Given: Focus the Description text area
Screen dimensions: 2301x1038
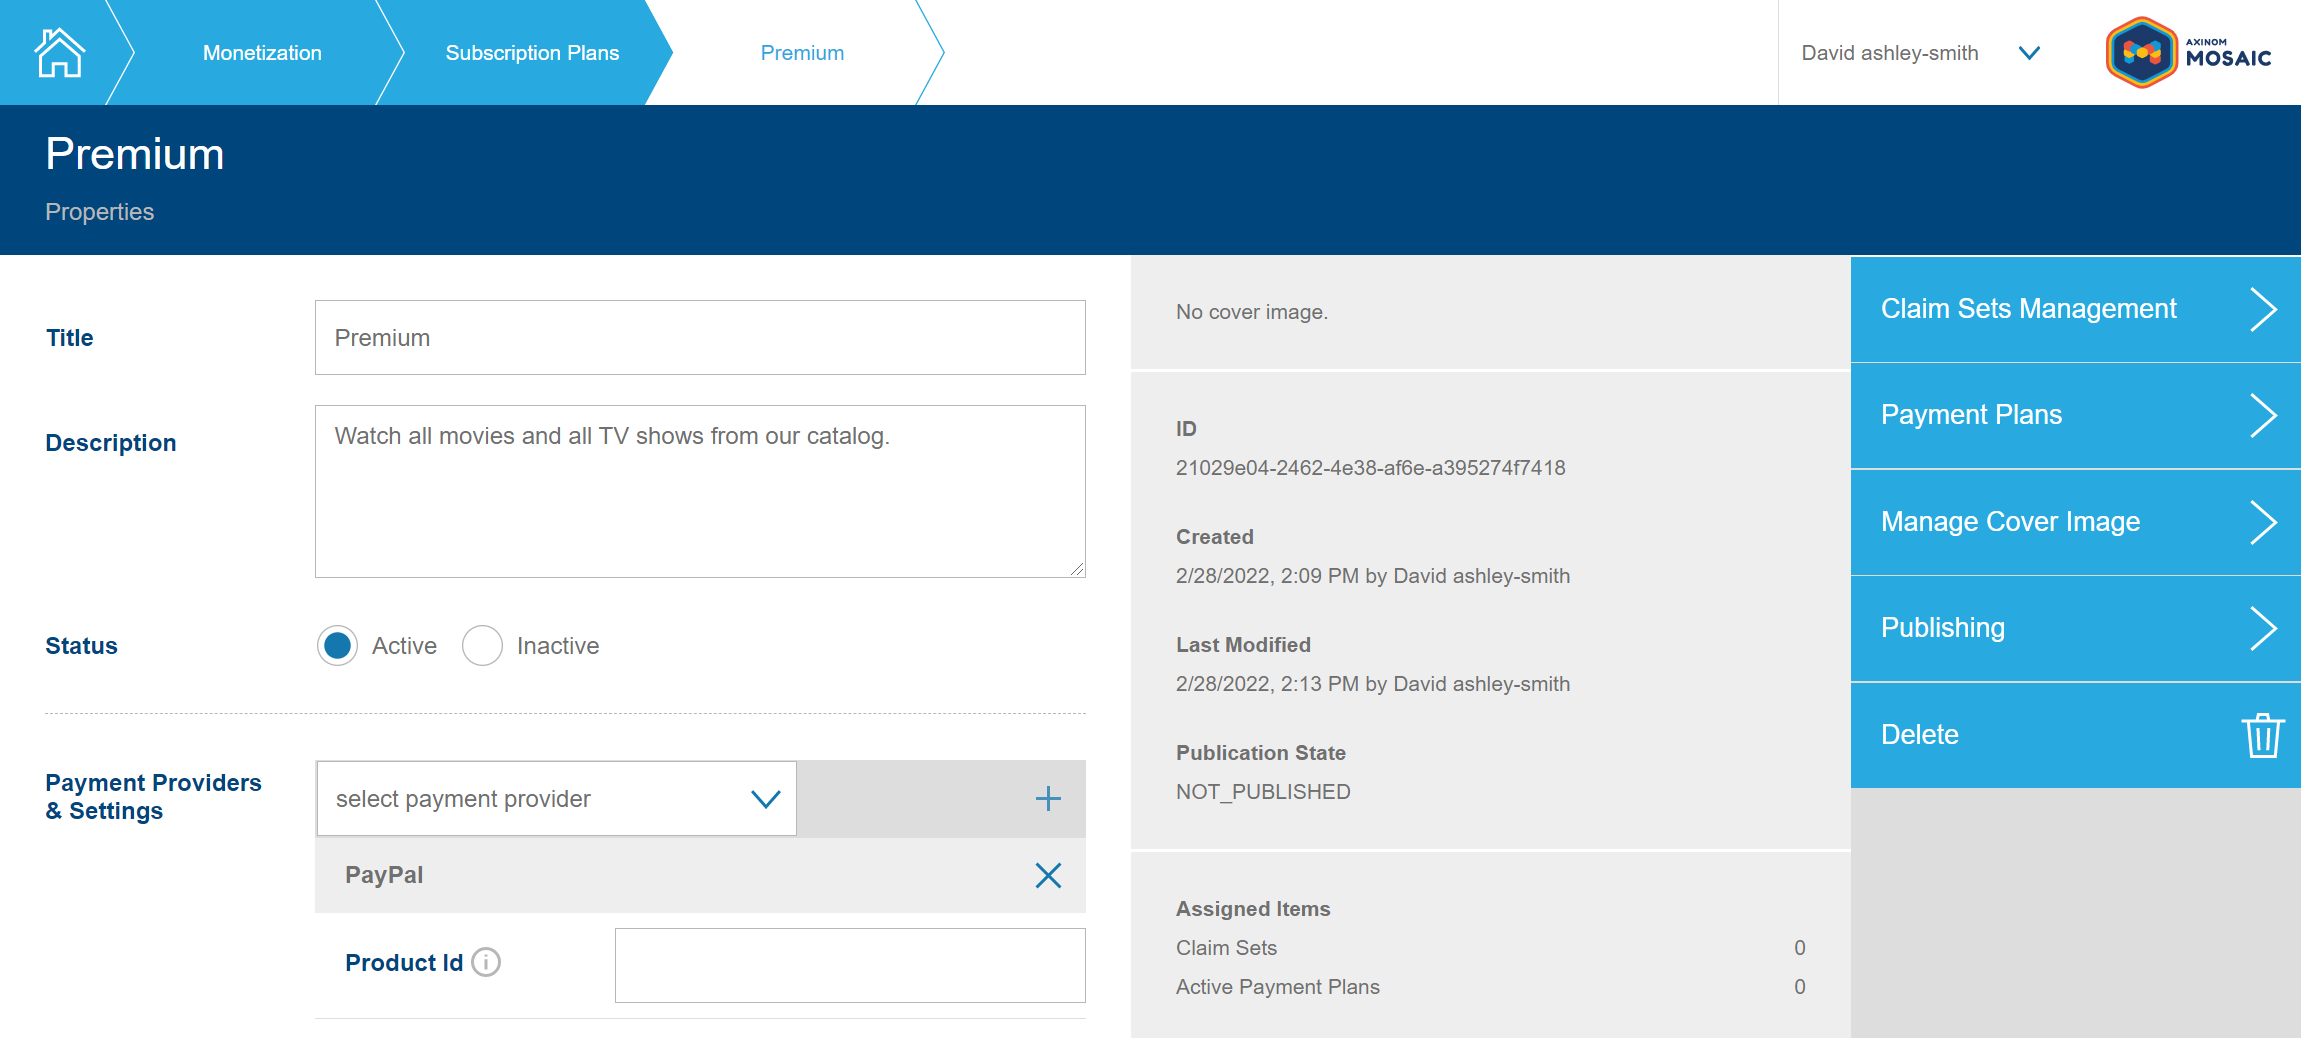Looking at the screenshot, I should [700, 491].
